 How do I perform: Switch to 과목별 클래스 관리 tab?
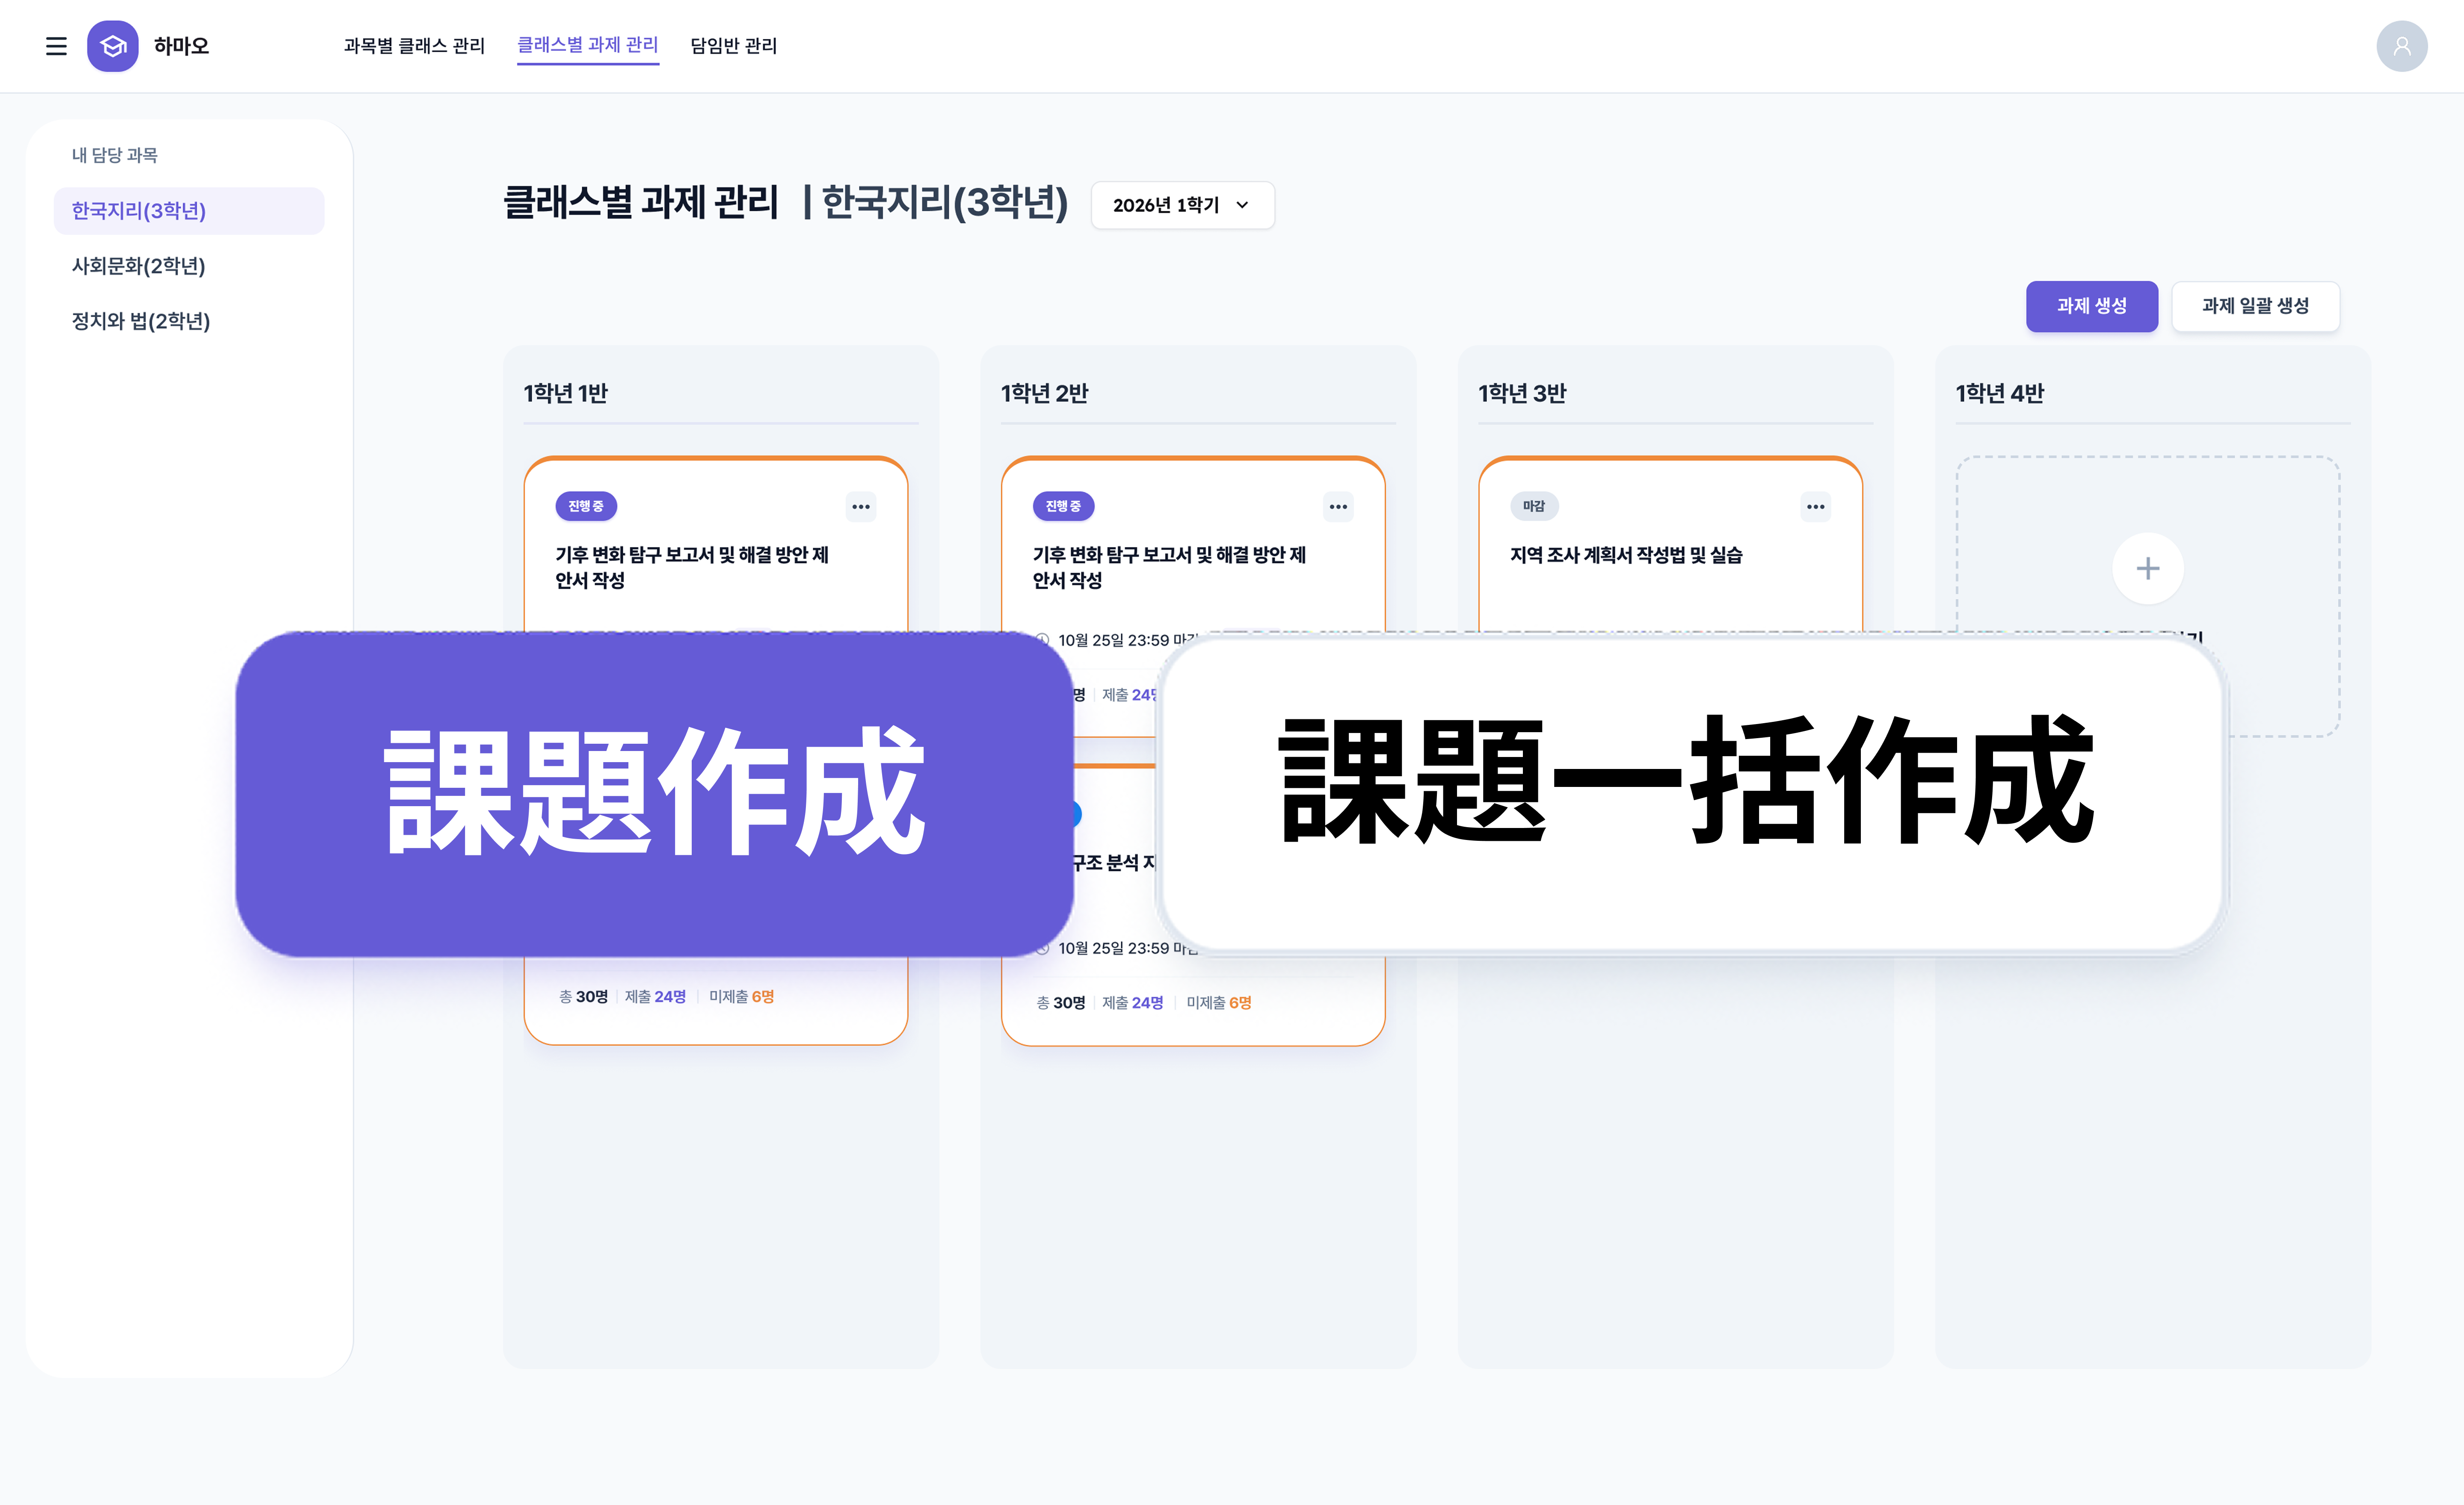(x=414, y=46)
